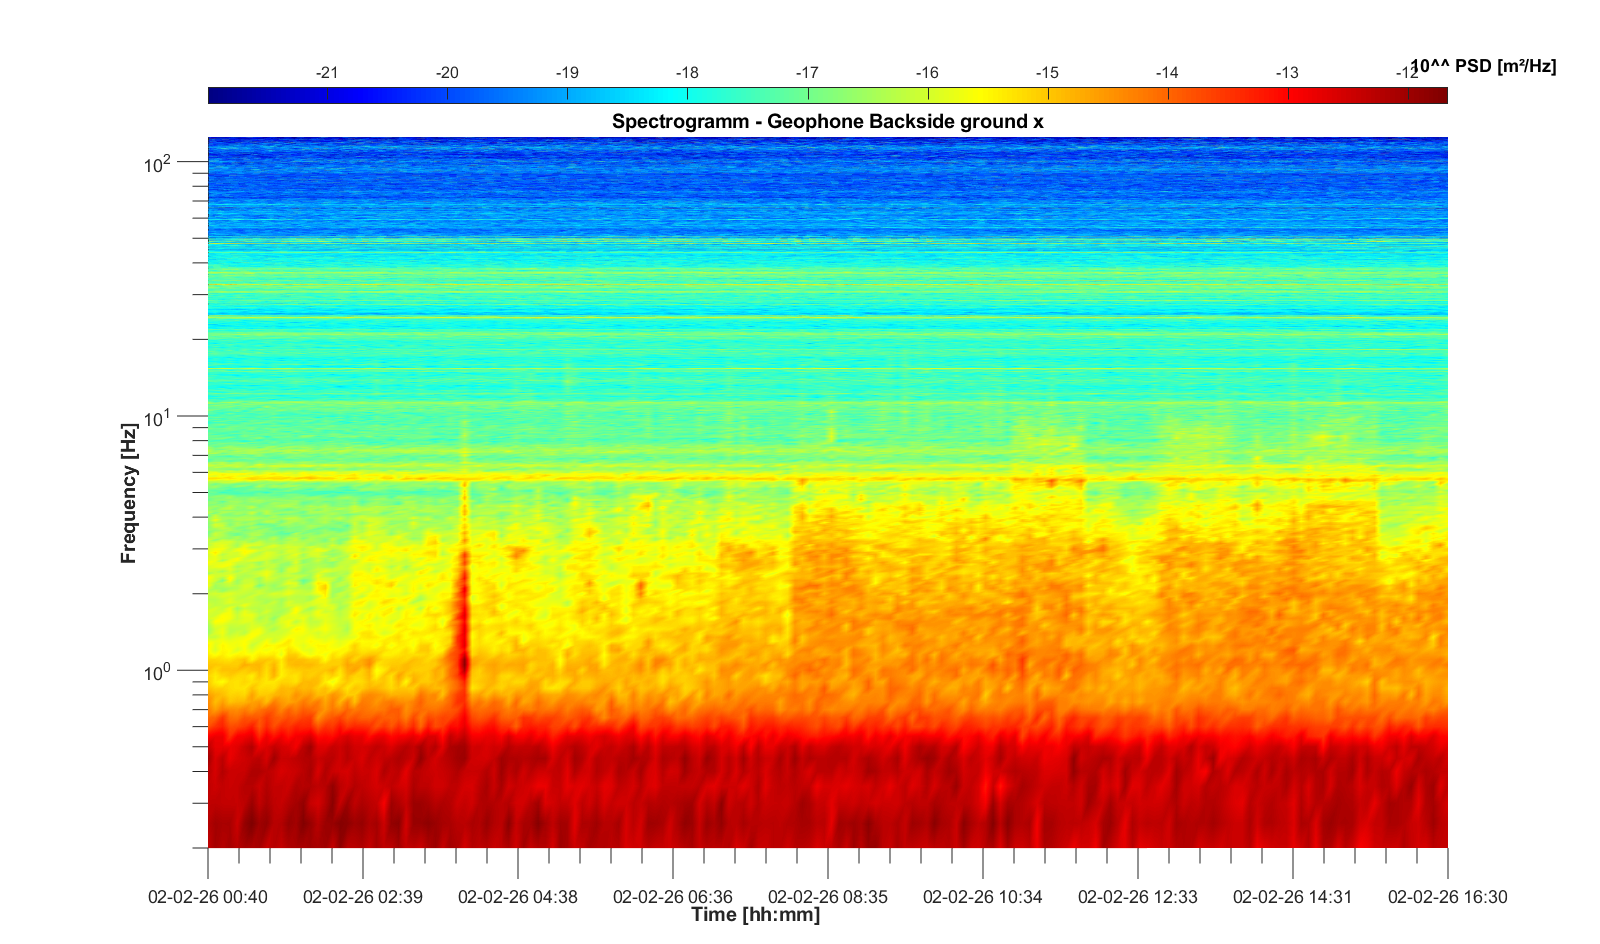The height and width of the screenshot is (944, 1600).
Task: Click the -17 colorbar tick label
Action: (x=807, y=73)
